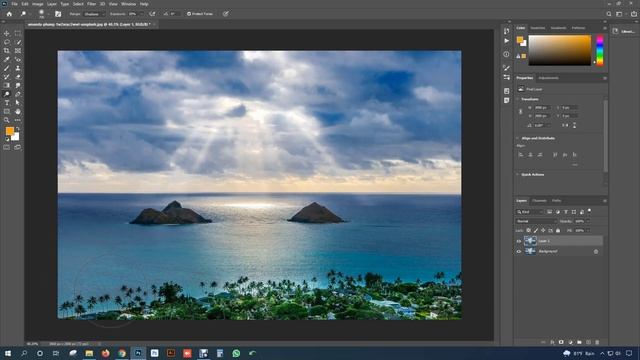Screen dimensions: 640x360
Task: Toggle the Protect Tones checkbox
Action: pos(189,14)
